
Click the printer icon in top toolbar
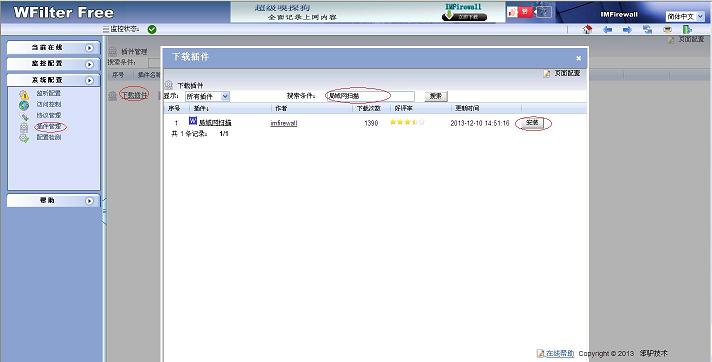pos(667,30)
